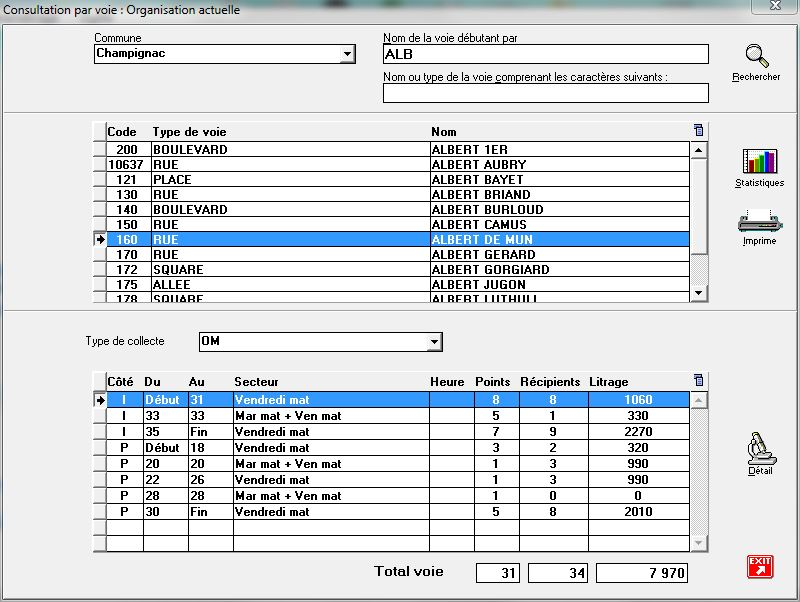Select the collection row with Litrage 2270
This screenshot has height=602, width=800.
tap(400, 432)
